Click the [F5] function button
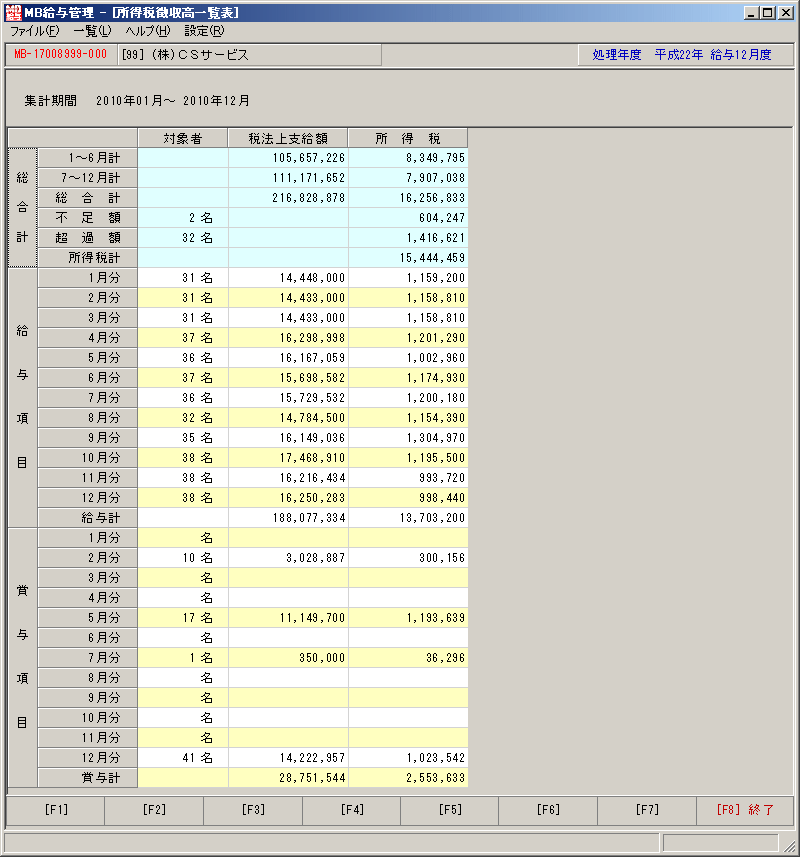Viewport: 800px width, 857px height. click(x=450, y=810)
